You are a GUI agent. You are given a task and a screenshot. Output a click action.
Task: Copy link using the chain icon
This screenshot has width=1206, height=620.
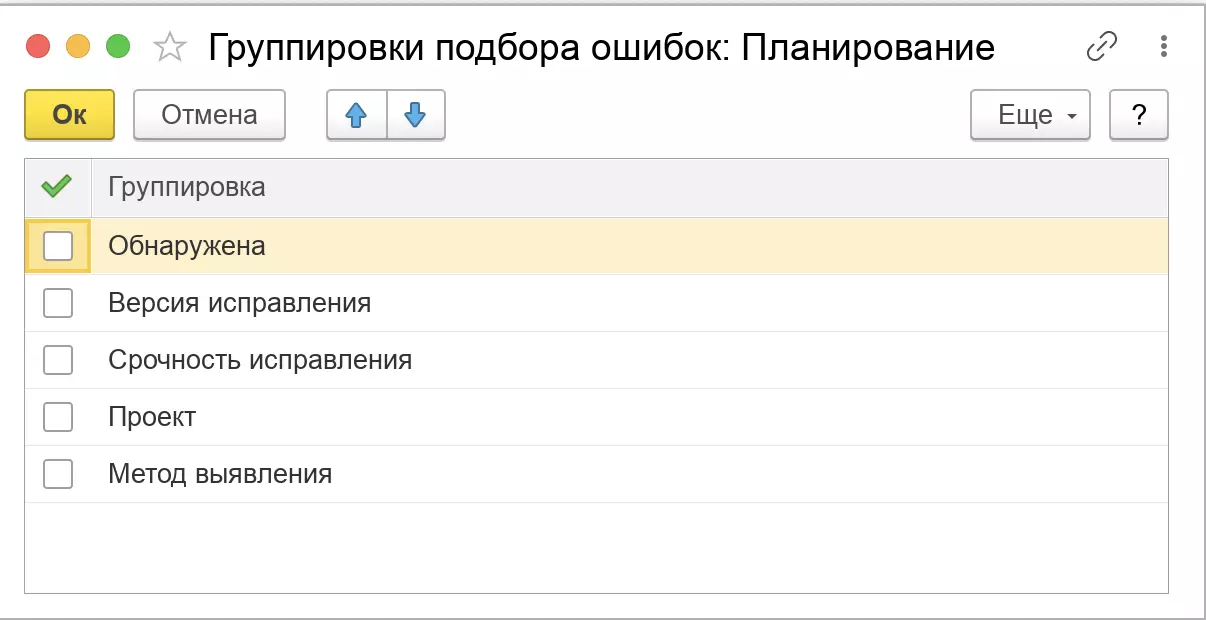pos(1101,46)
